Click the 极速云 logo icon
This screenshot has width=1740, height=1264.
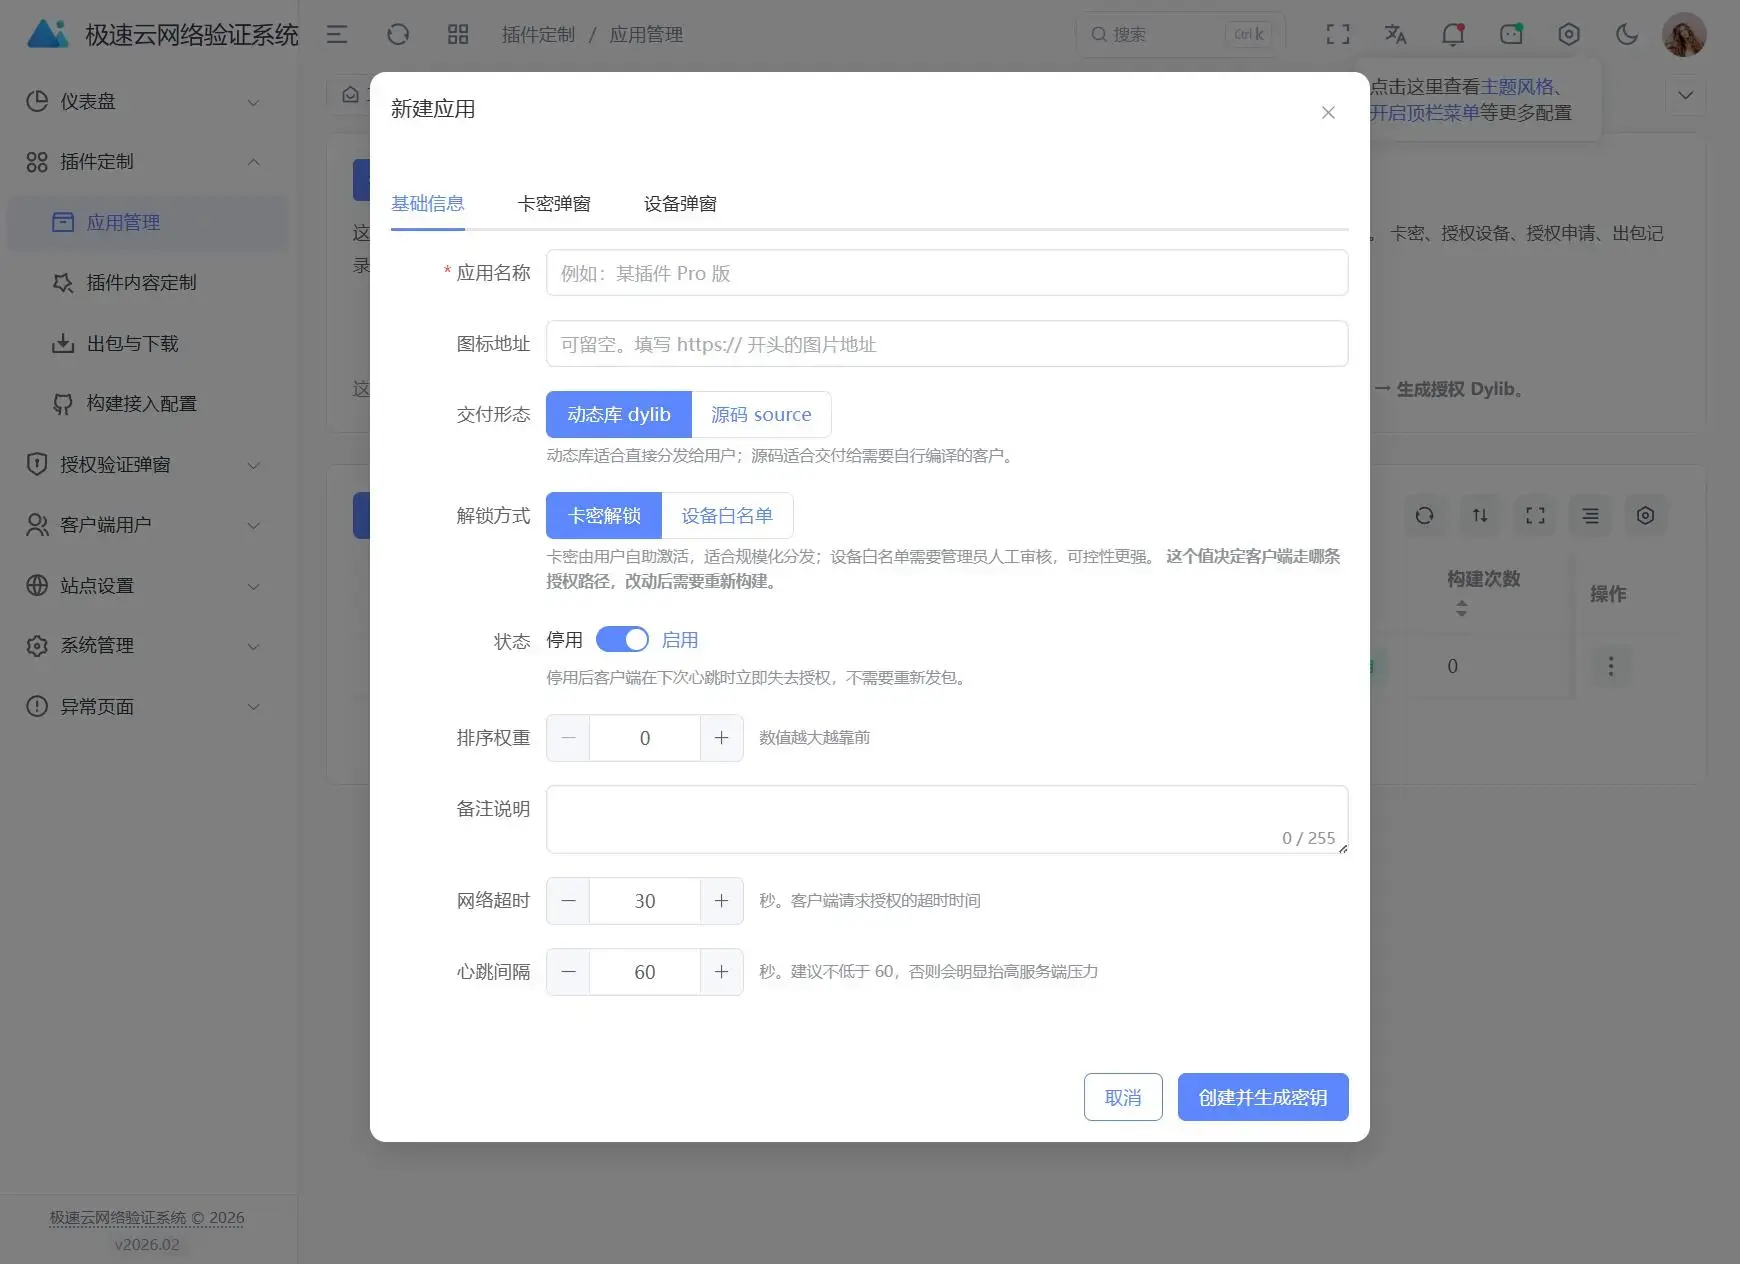(48, 34)
